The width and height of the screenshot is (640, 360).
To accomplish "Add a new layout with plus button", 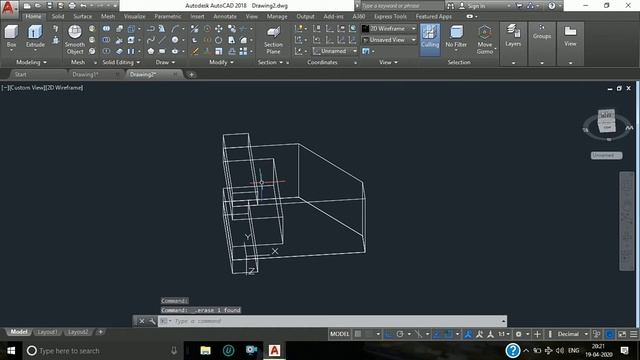I will coord(100,332).
